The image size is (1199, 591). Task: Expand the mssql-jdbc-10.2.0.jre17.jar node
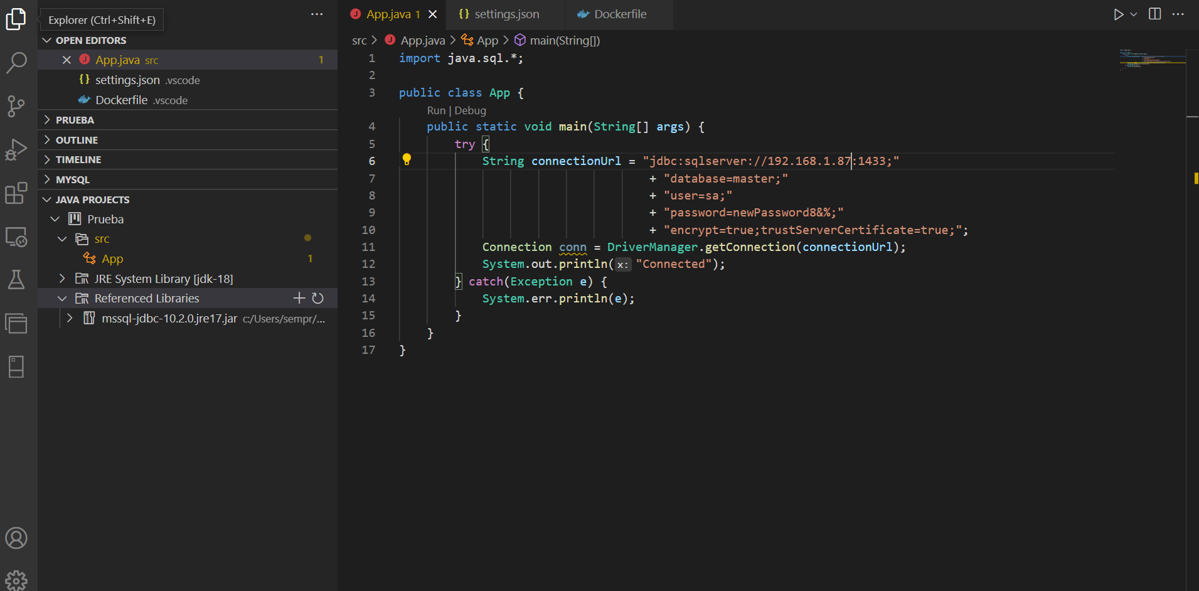(70, 318)
